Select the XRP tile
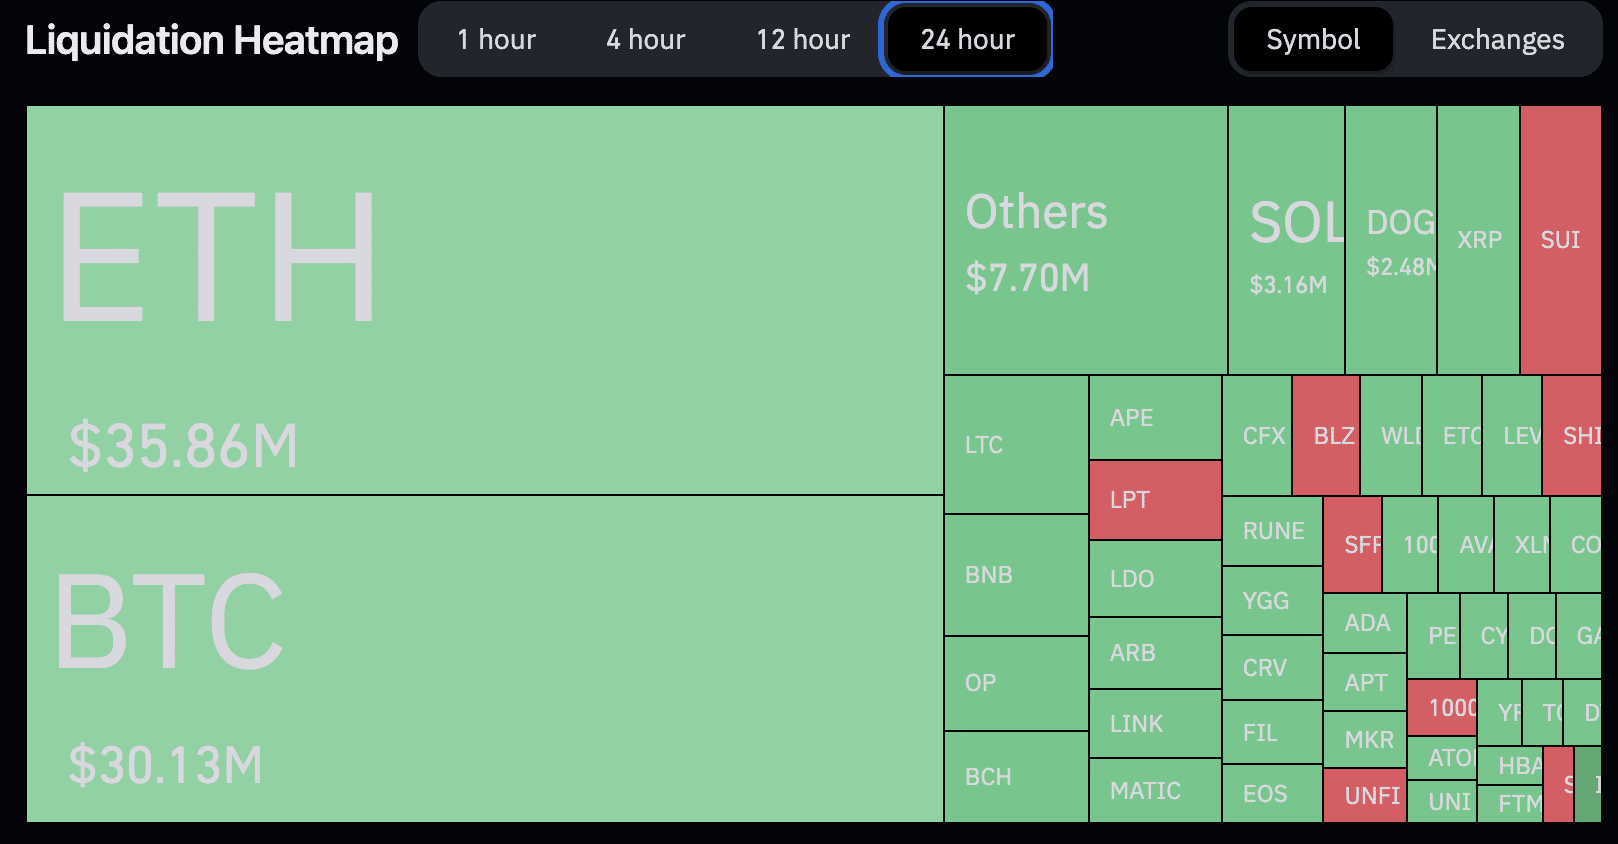 1478,240
